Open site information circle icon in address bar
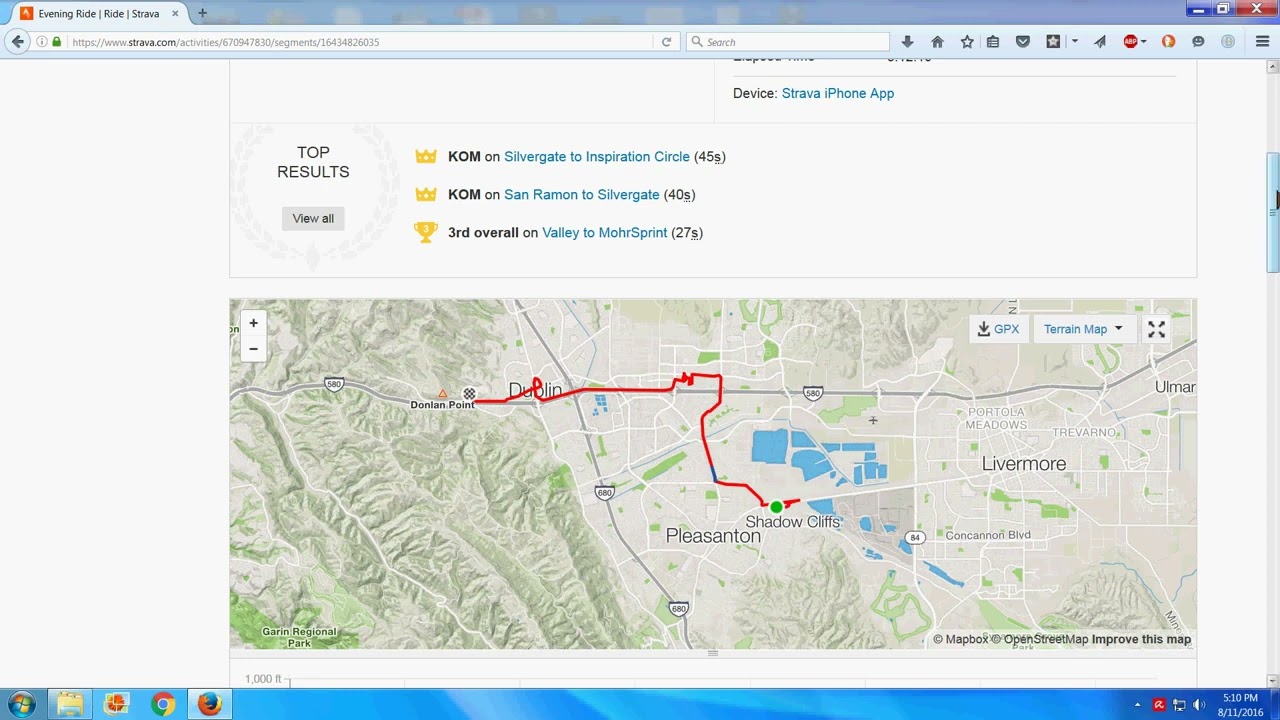 [42, 42]
